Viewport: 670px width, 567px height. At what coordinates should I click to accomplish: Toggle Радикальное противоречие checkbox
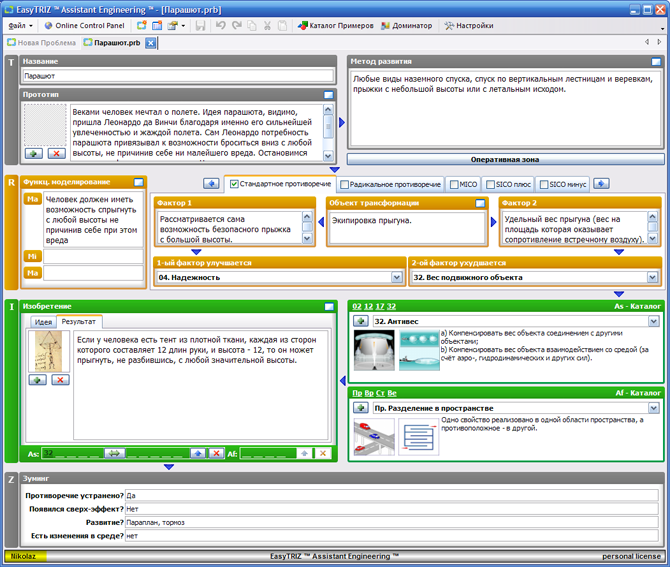coord(344,185)
